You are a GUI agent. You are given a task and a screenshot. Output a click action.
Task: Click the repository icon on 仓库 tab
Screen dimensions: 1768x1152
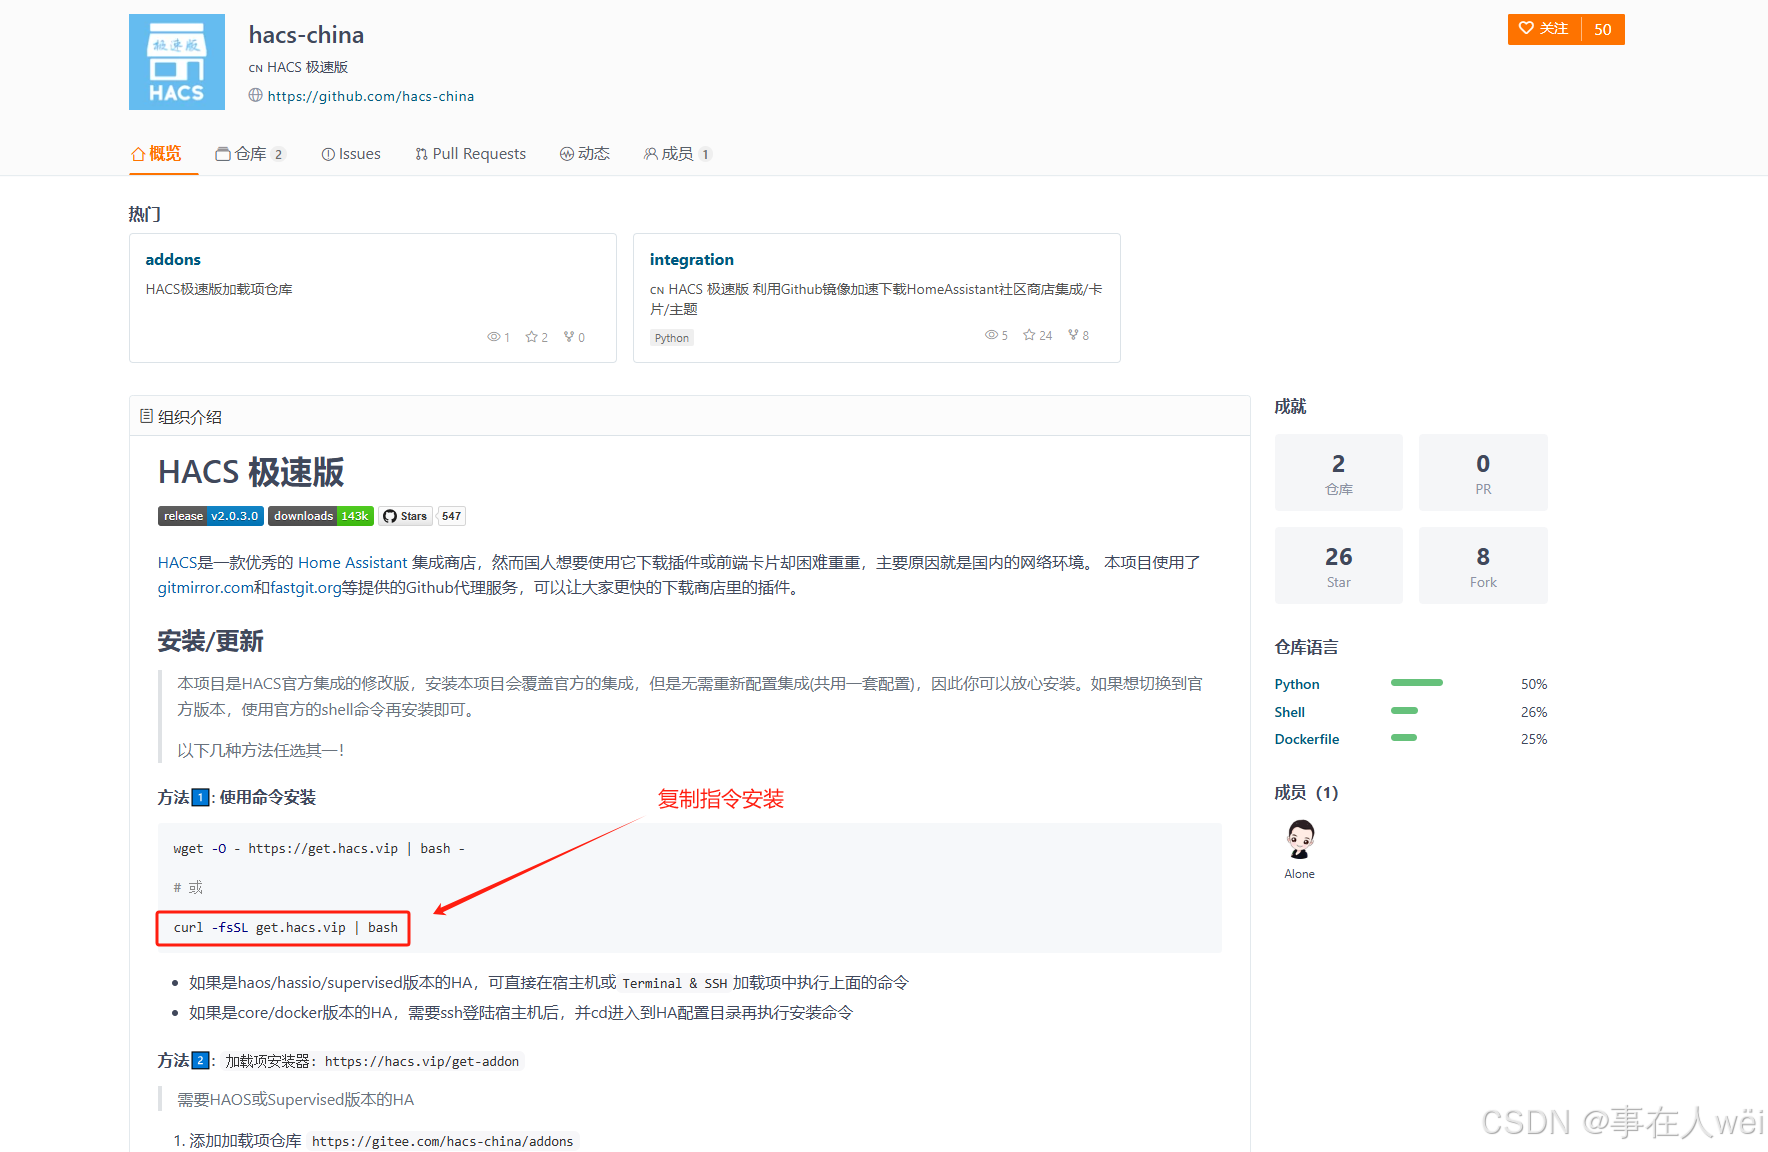(223, 154)
